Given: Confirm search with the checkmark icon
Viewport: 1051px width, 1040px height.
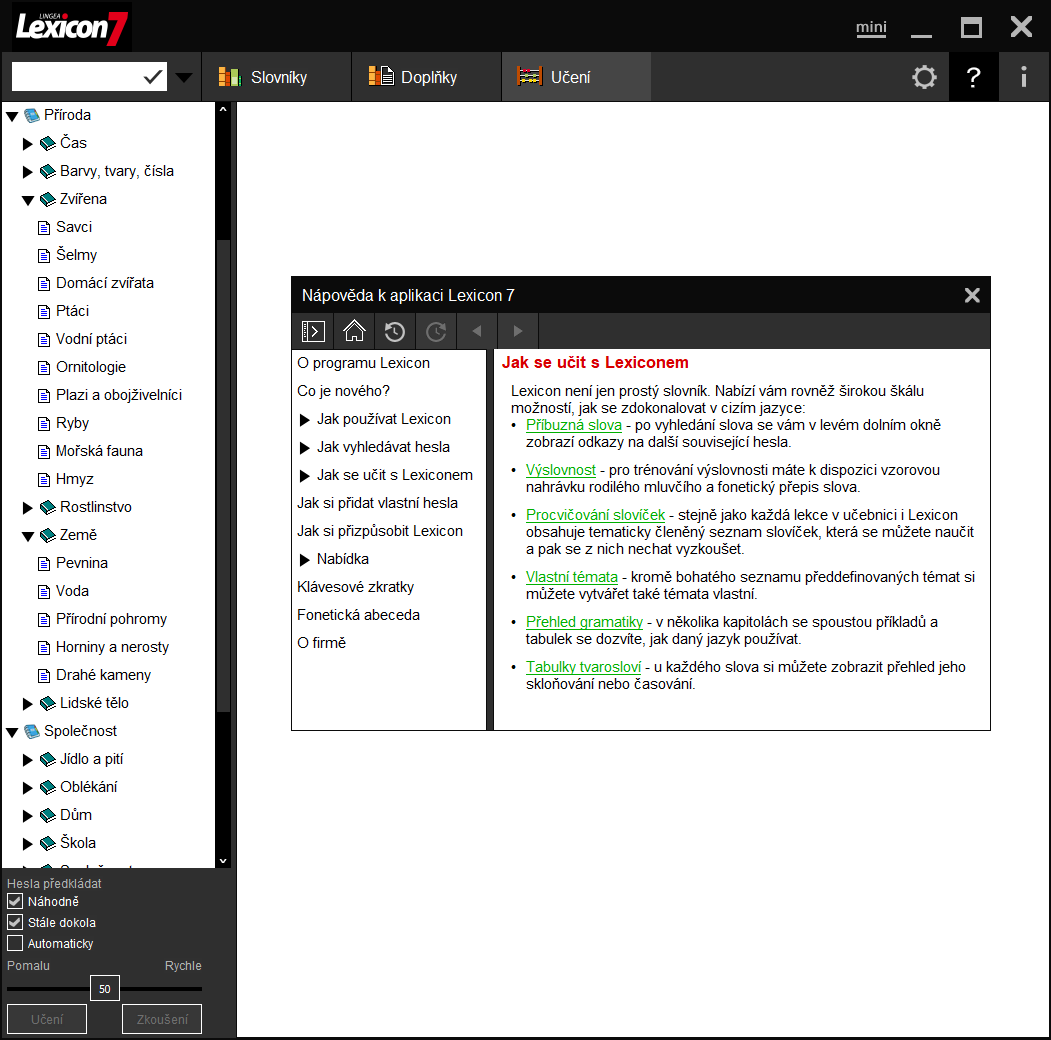Looking at the screenshot, I should (153, 77).
